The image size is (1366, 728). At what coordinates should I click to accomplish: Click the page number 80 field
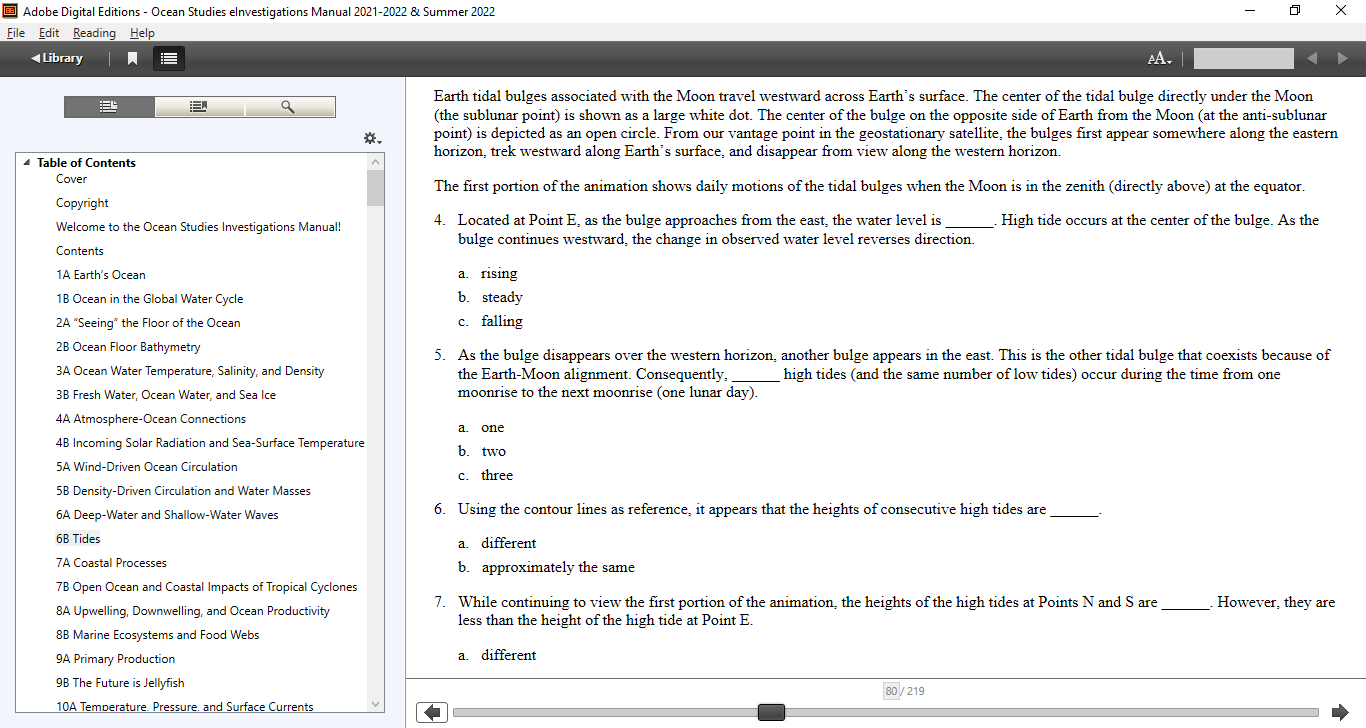pos(891,691)
